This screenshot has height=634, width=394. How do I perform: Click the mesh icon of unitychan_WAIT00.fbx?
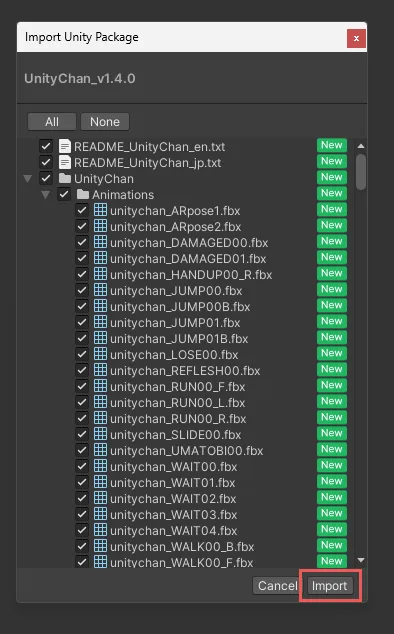[x=100, y=466]
